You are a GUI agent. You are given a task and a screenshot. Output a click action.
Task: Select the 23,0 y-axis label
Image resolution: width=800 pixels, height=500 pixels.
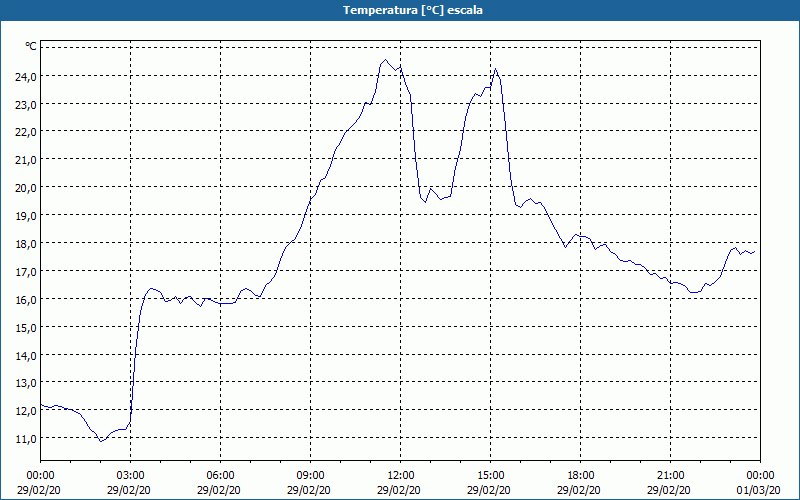coord(26,105)
